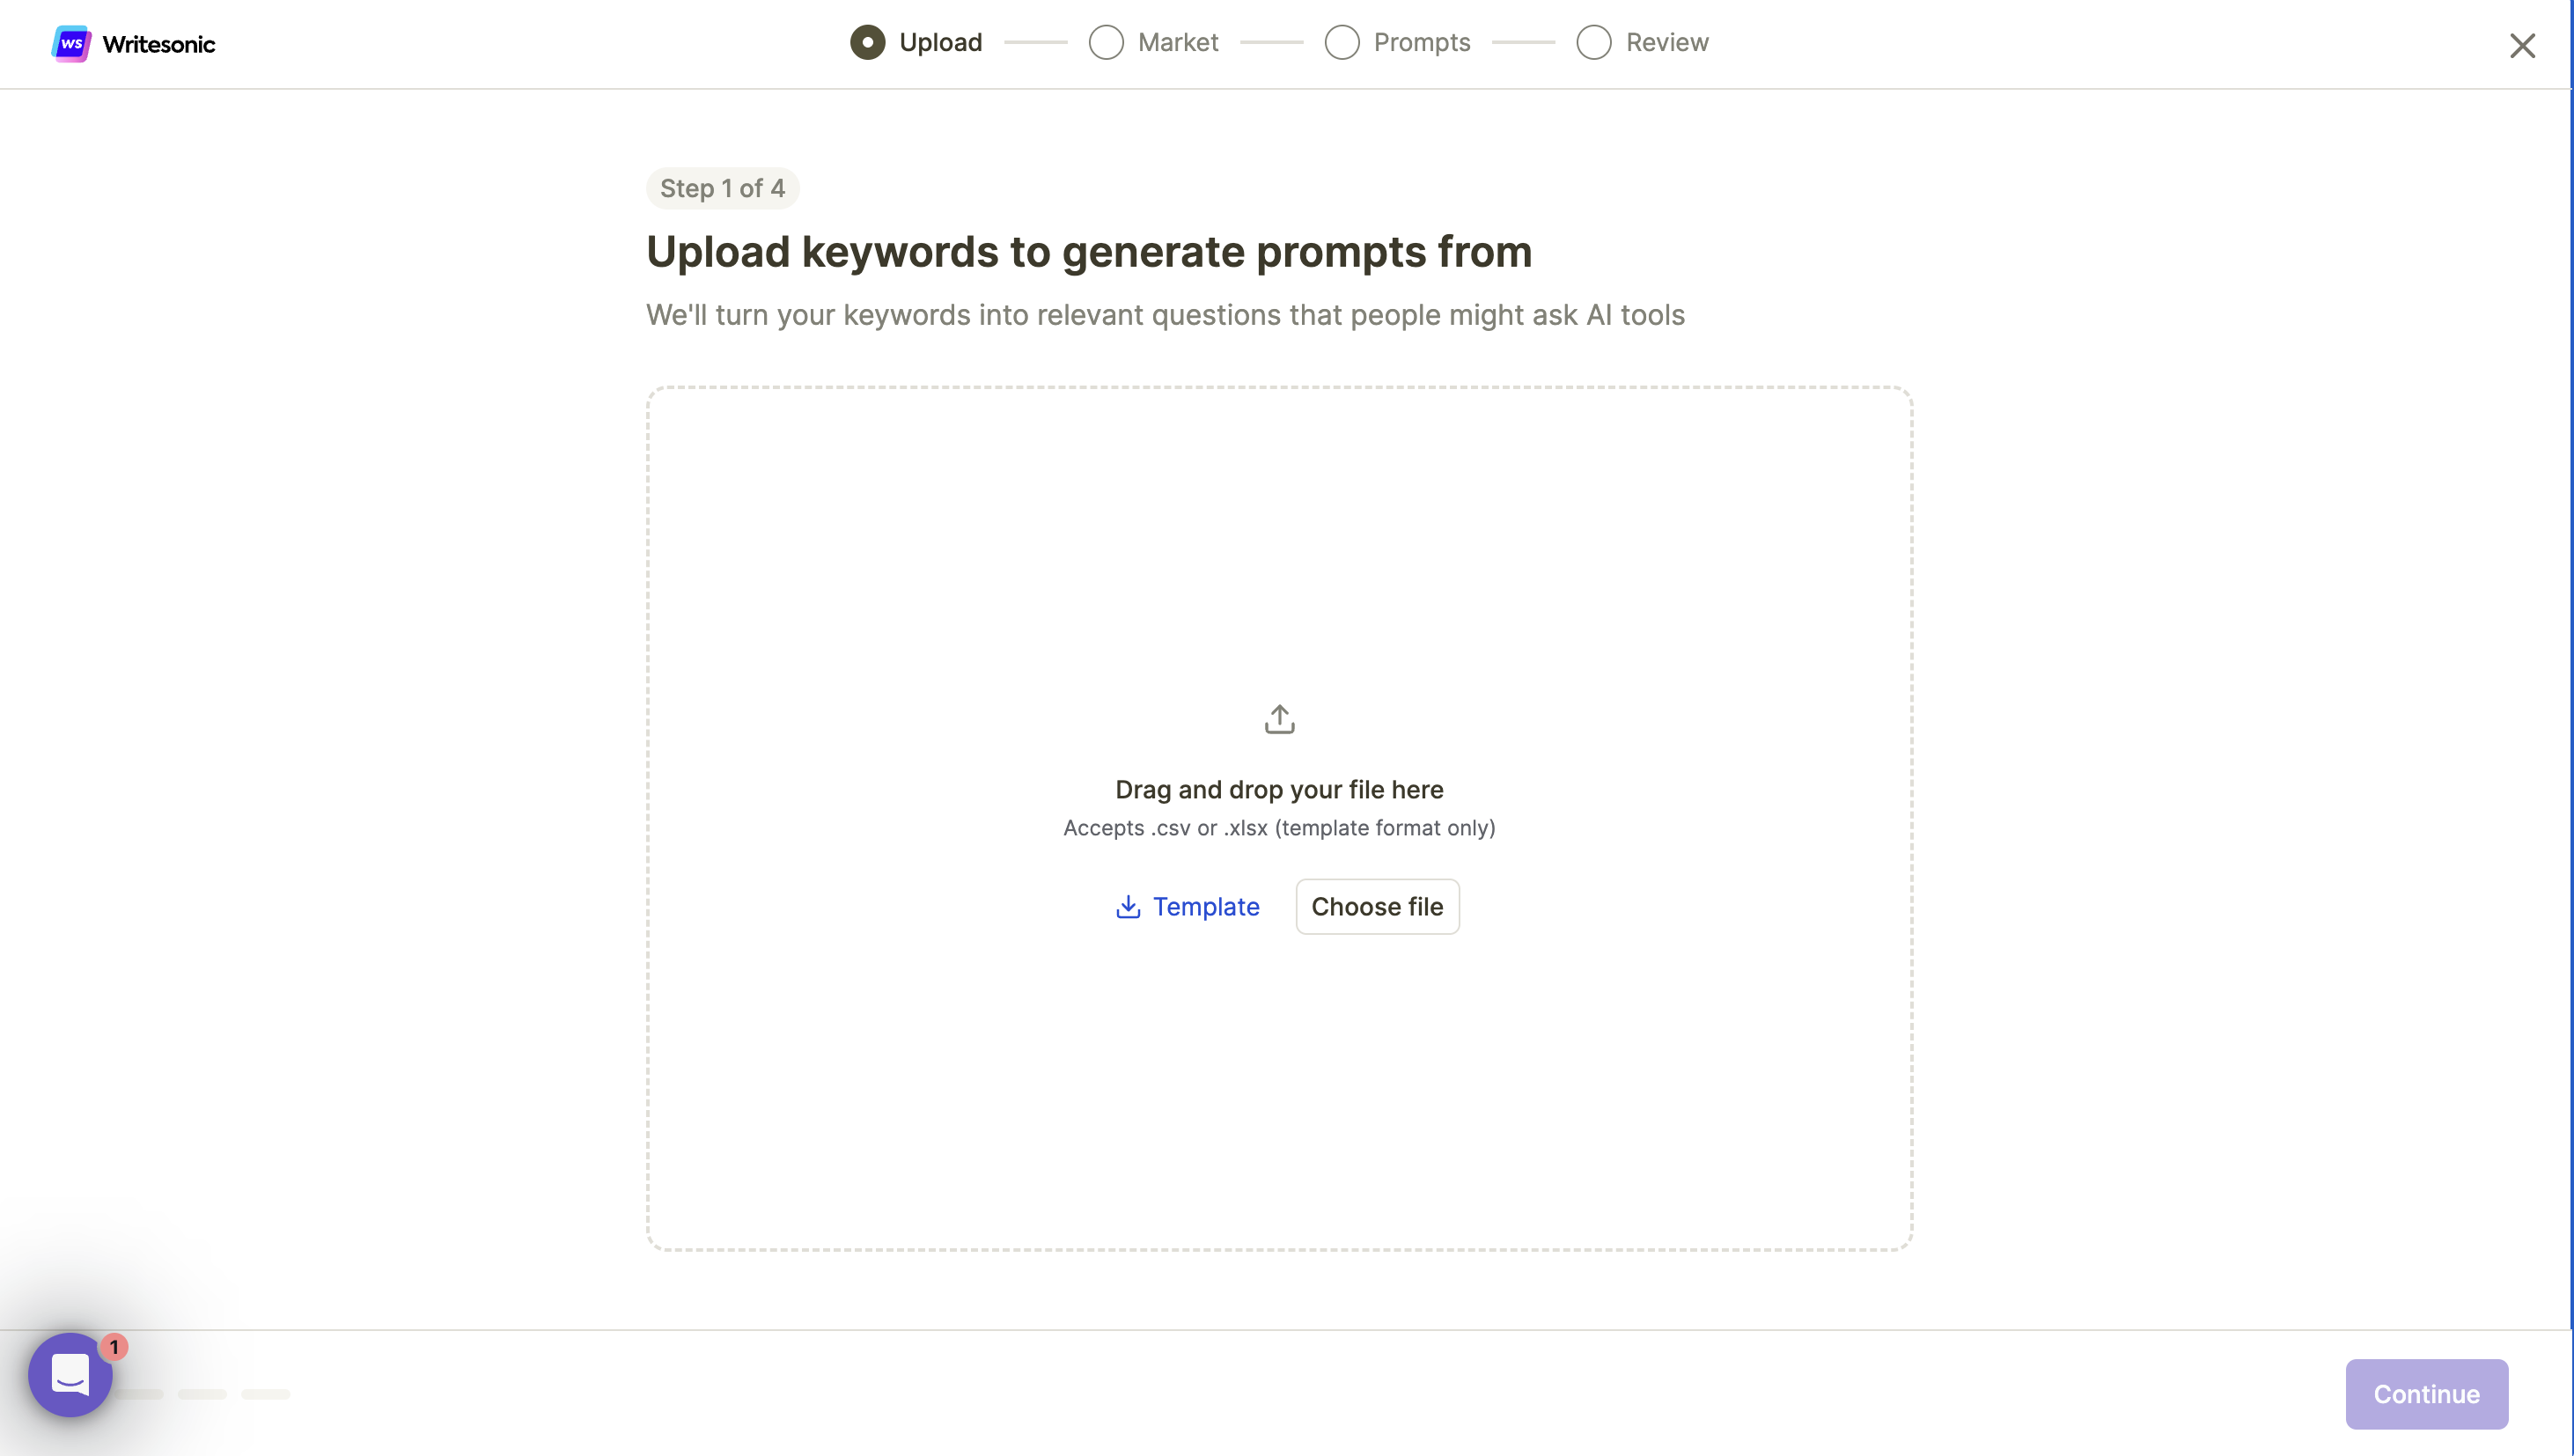Go to the Review step label
Viewport: 2574px width, 1456px height.
click(1666, 43)
